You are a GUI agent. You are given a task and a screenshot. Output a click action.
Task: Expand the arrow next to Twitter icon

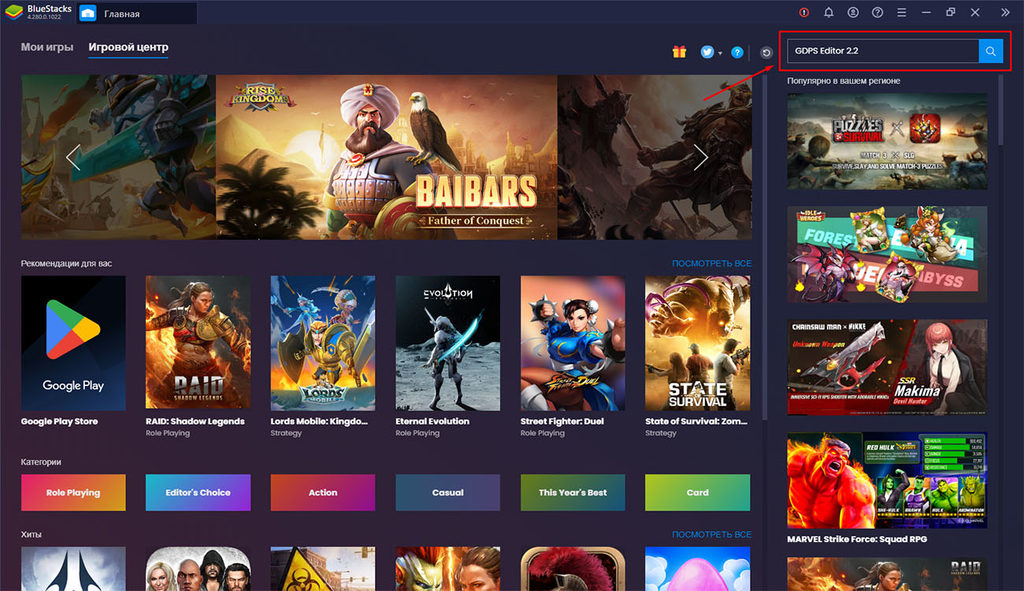coord(720,53)
